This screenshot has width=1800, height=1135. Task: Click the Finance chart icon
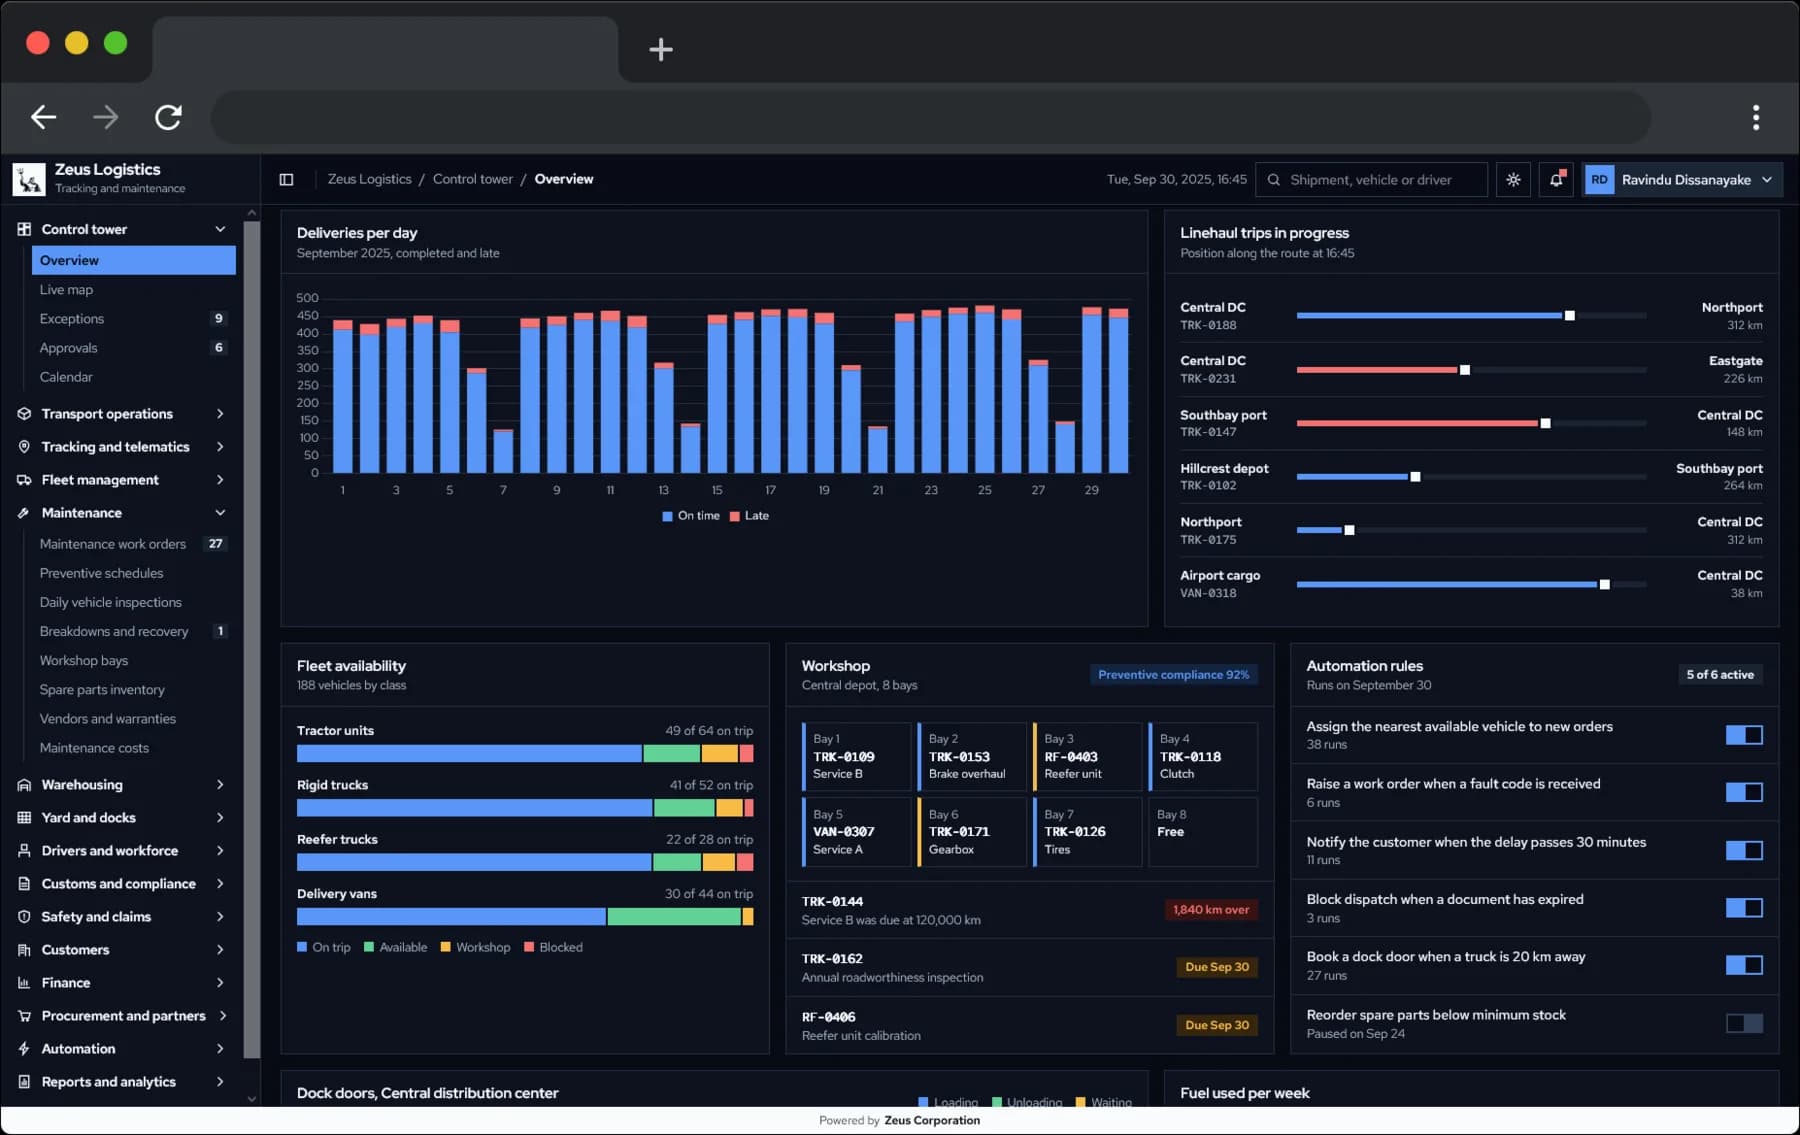click(24, 983)
